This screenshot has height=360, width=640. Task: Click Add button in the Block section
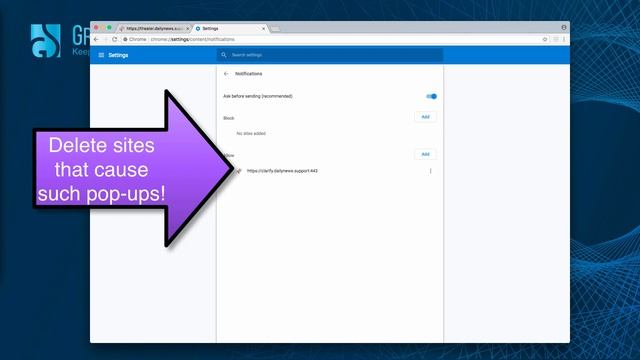tap(425, 117)
